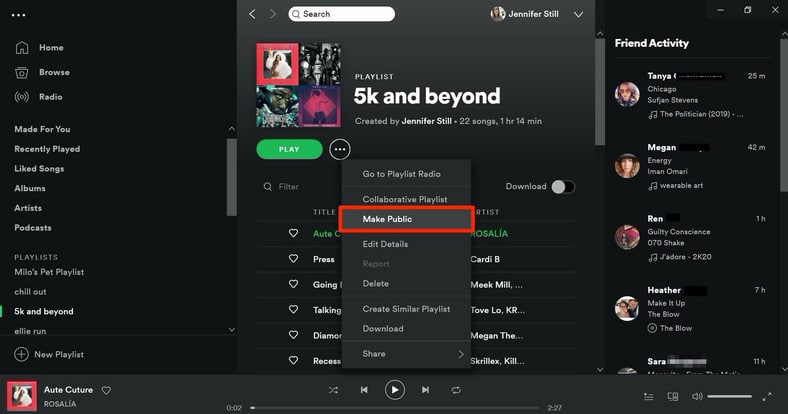The width and height of the screenshot is (788, 414).
Task: Toggle like heart on Diamonds row
Action: [293, 335]
